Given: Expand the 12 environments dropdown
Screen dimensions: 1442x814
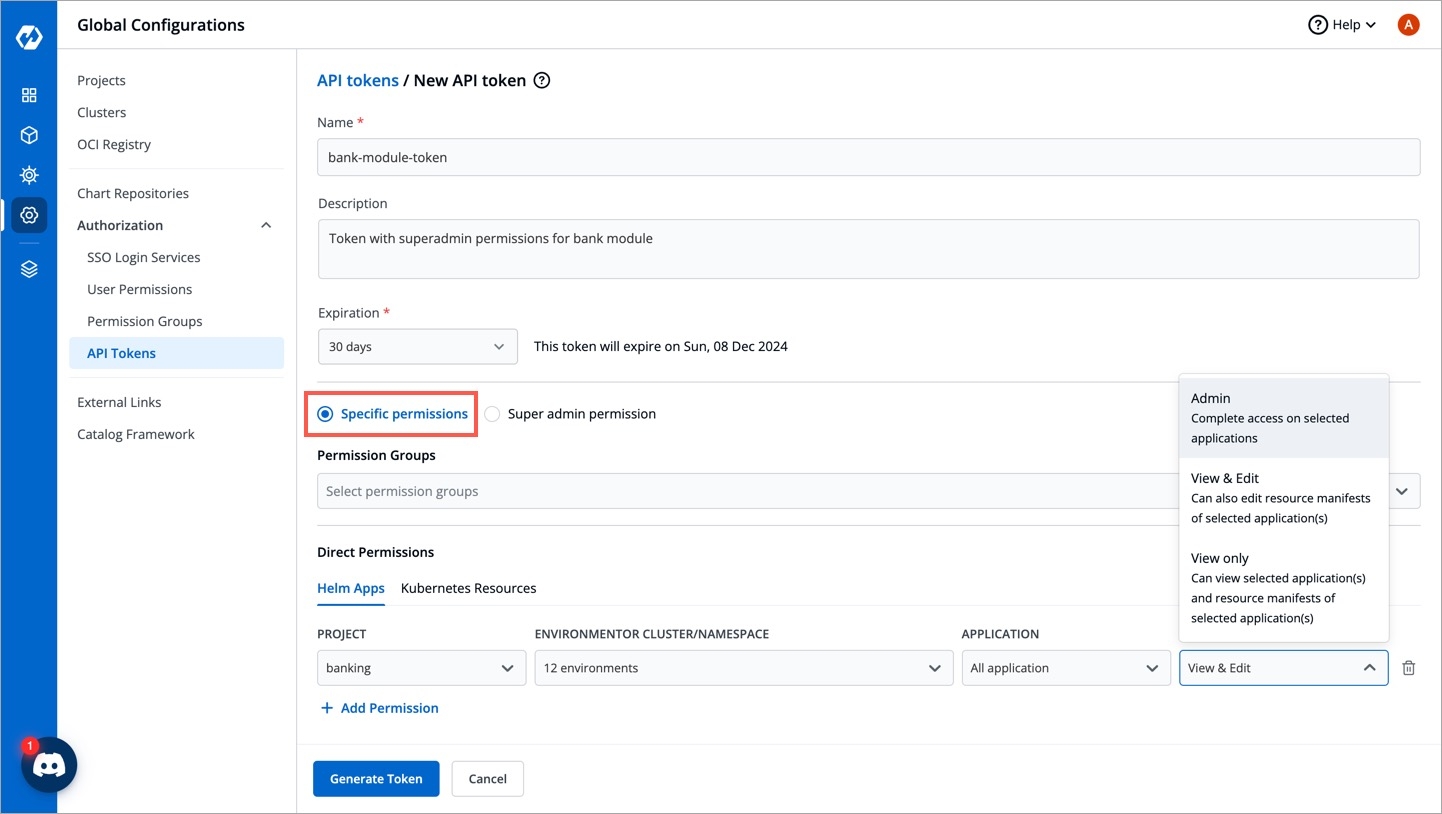Looking at the screenshot, I should click(x=742, y=668).
